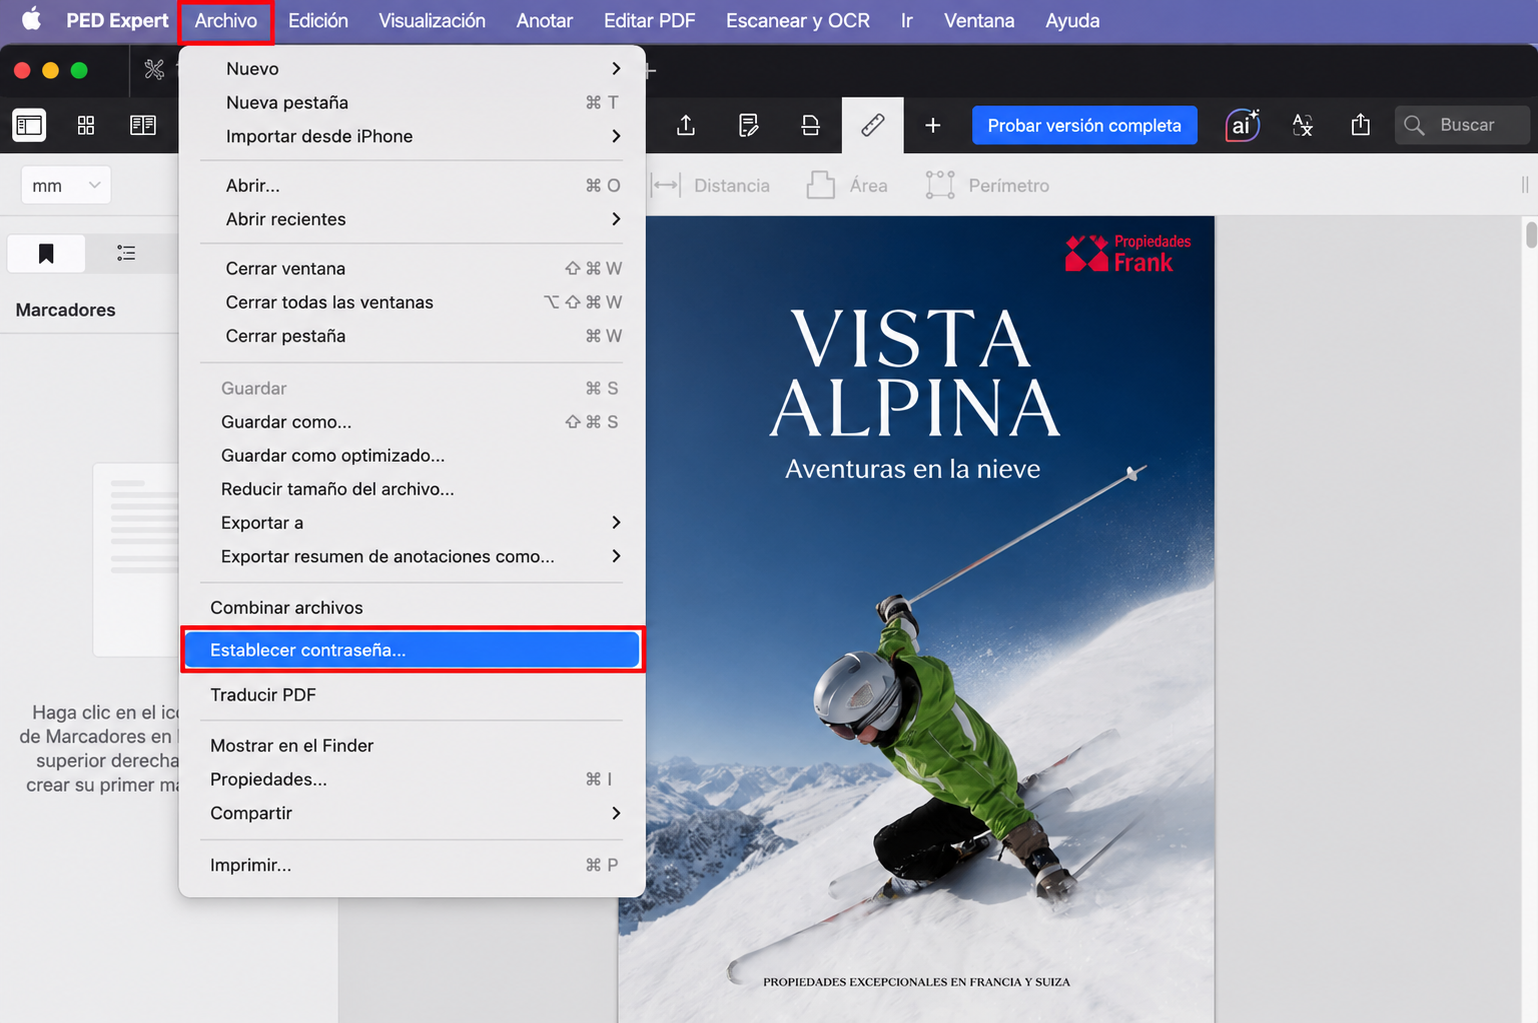Open the mm units dropdown

coord(65,185)
